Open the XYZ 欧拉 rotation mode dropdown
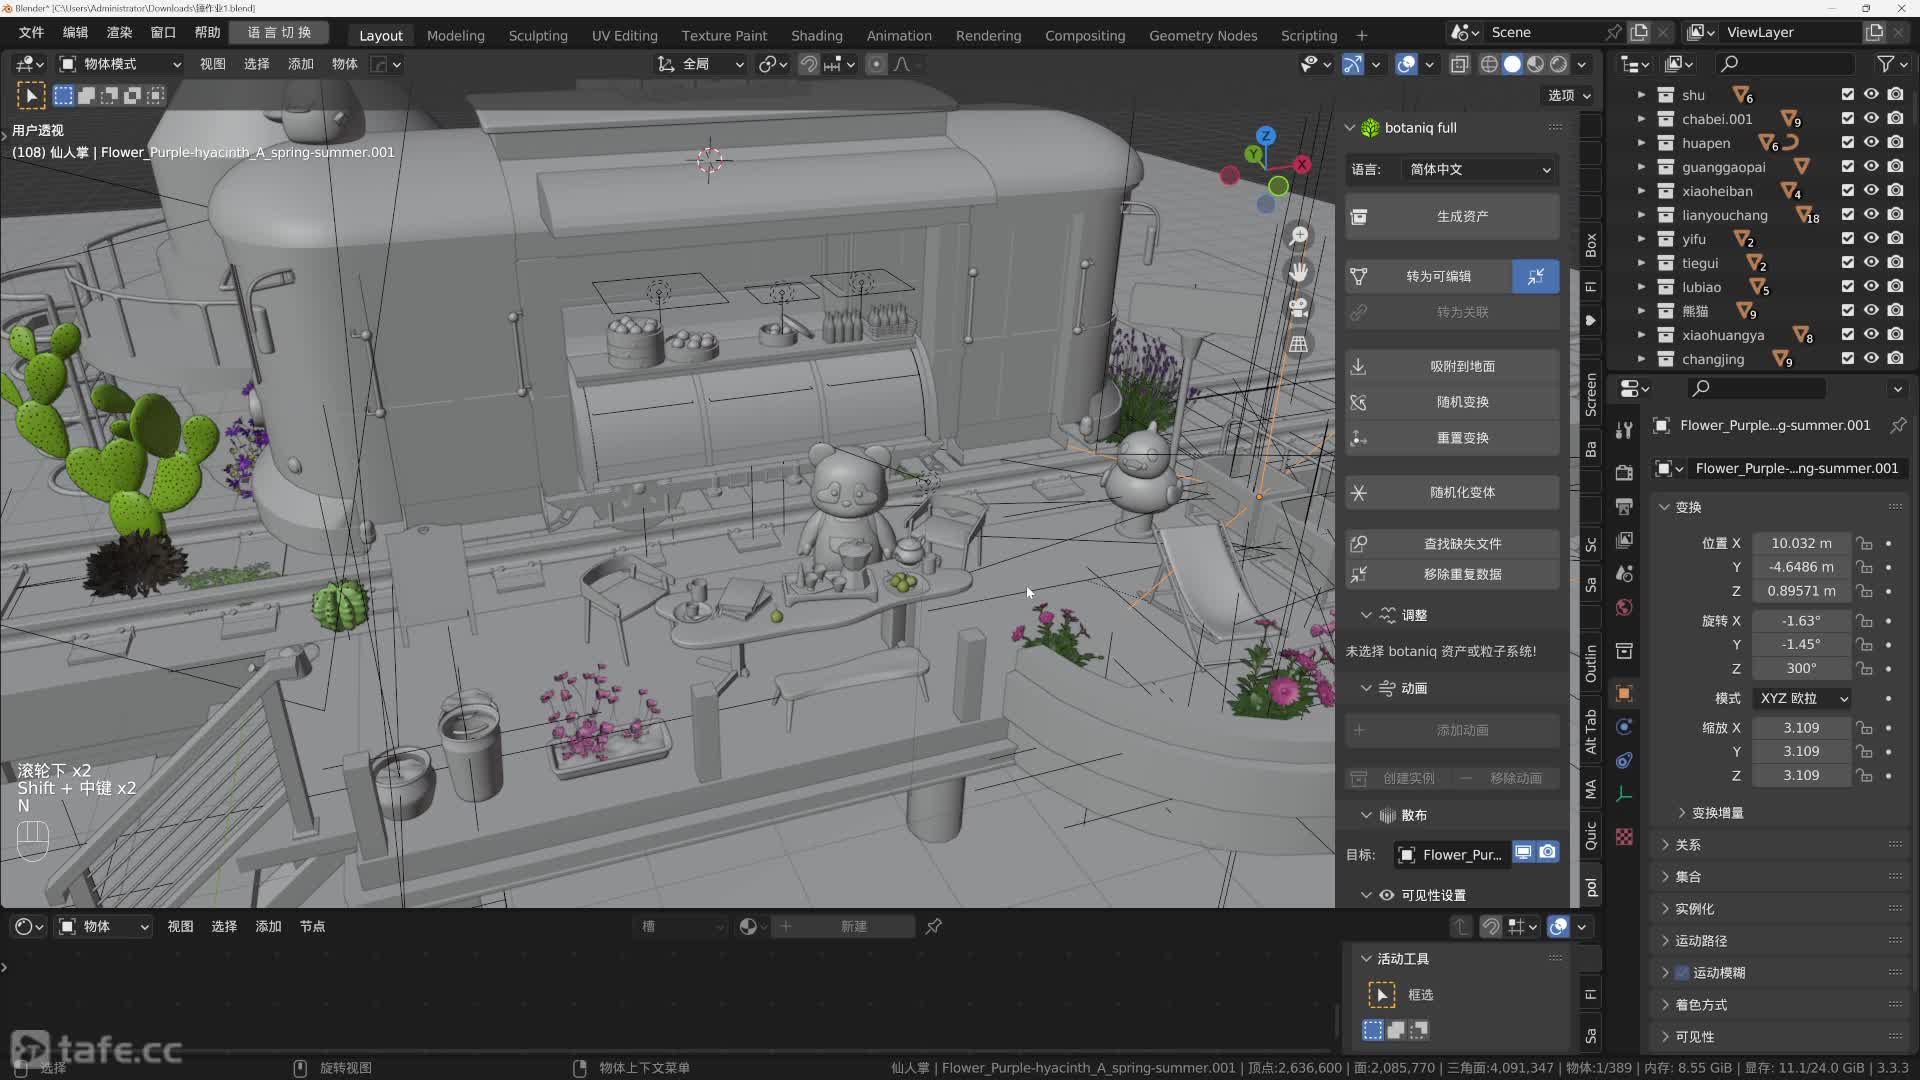This screenshot has height=1080, width=1920. [x=1803, y=698]
